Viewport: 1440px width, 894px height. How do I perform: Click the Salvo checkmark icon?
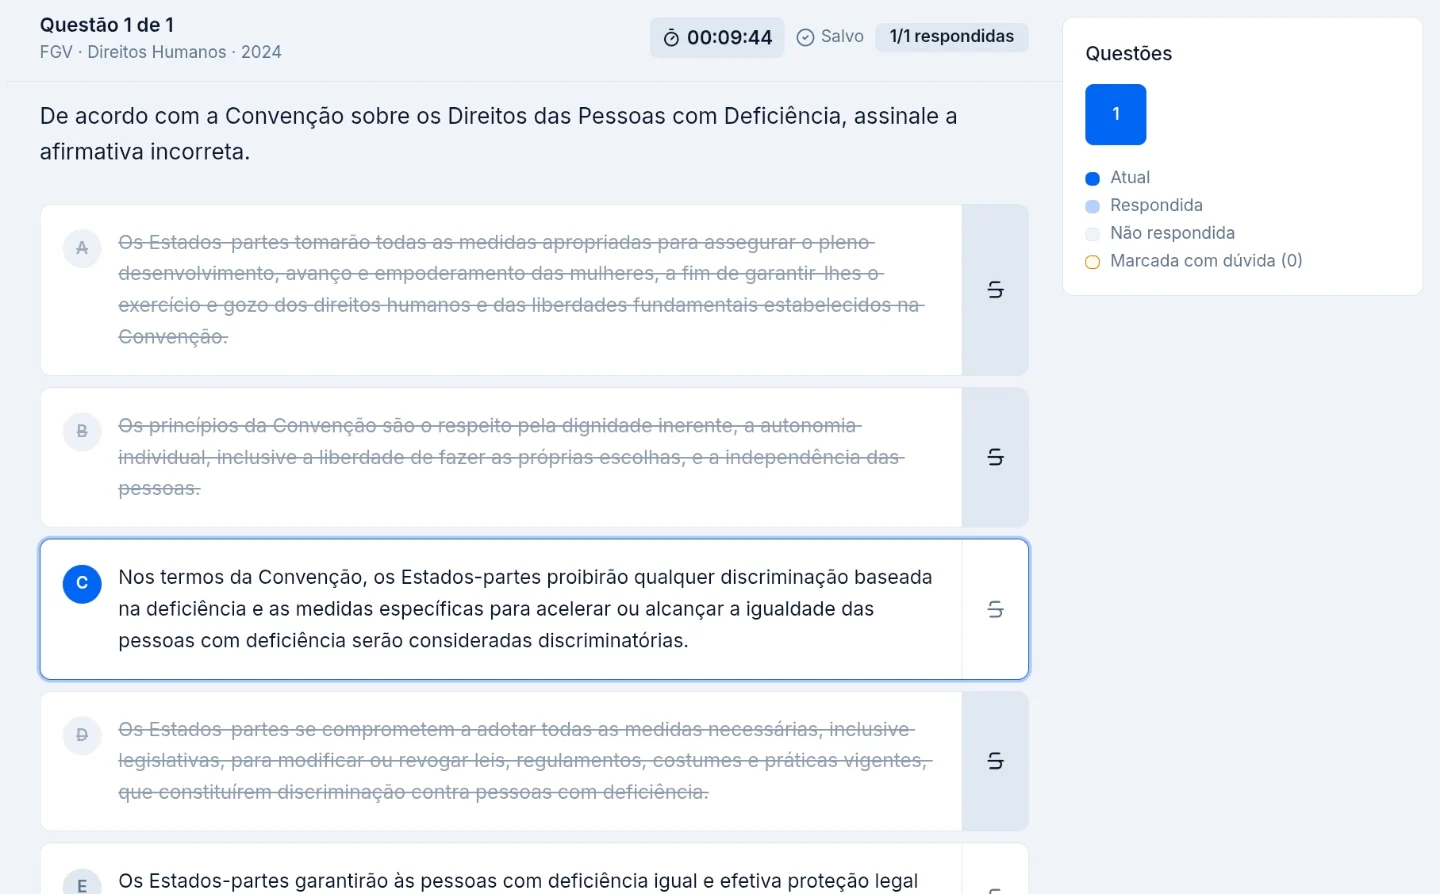[805, 37]
